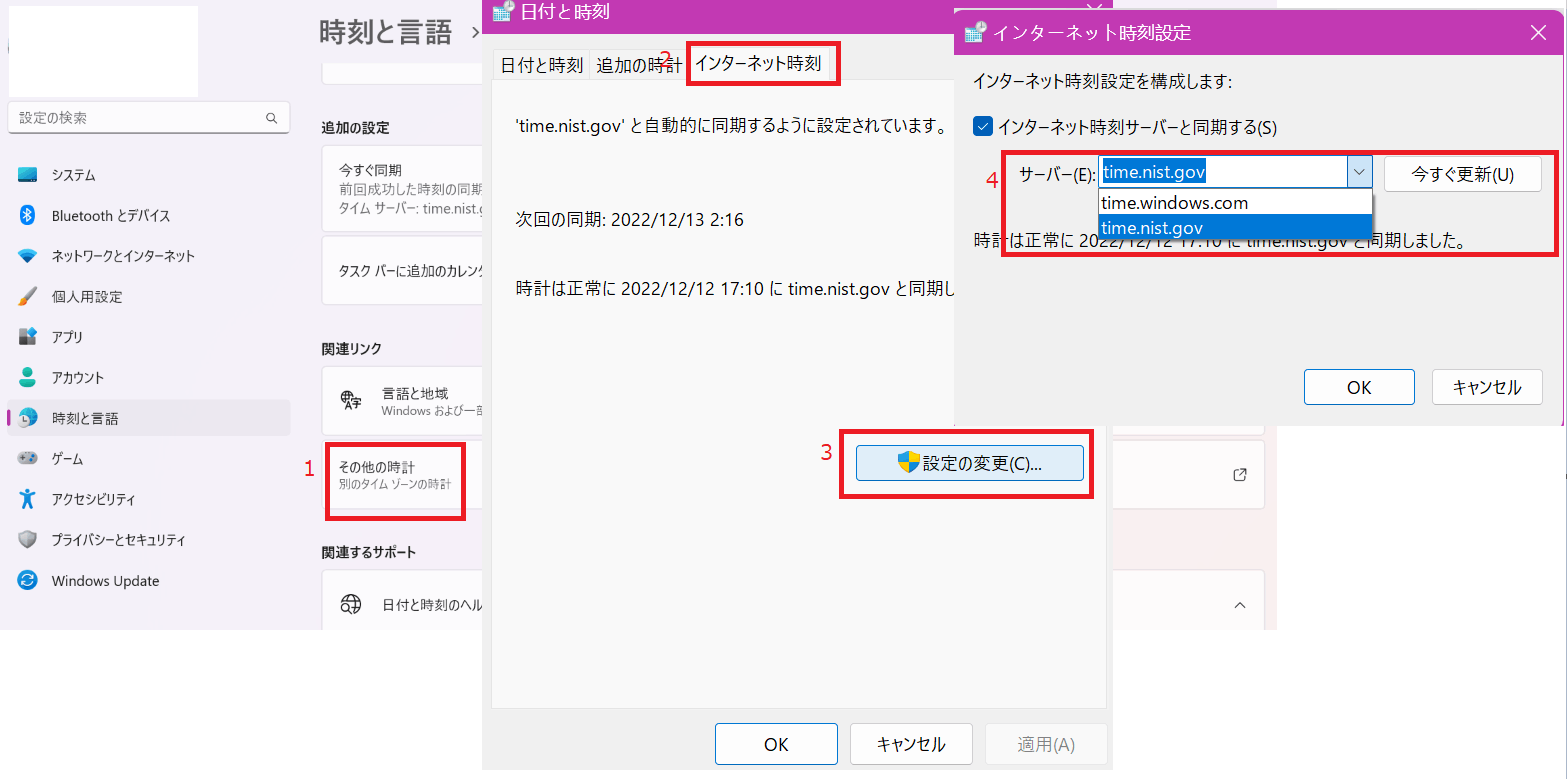1567x779 pixels.
Task: Open アカウント settings category
Action: click(148, 377)
